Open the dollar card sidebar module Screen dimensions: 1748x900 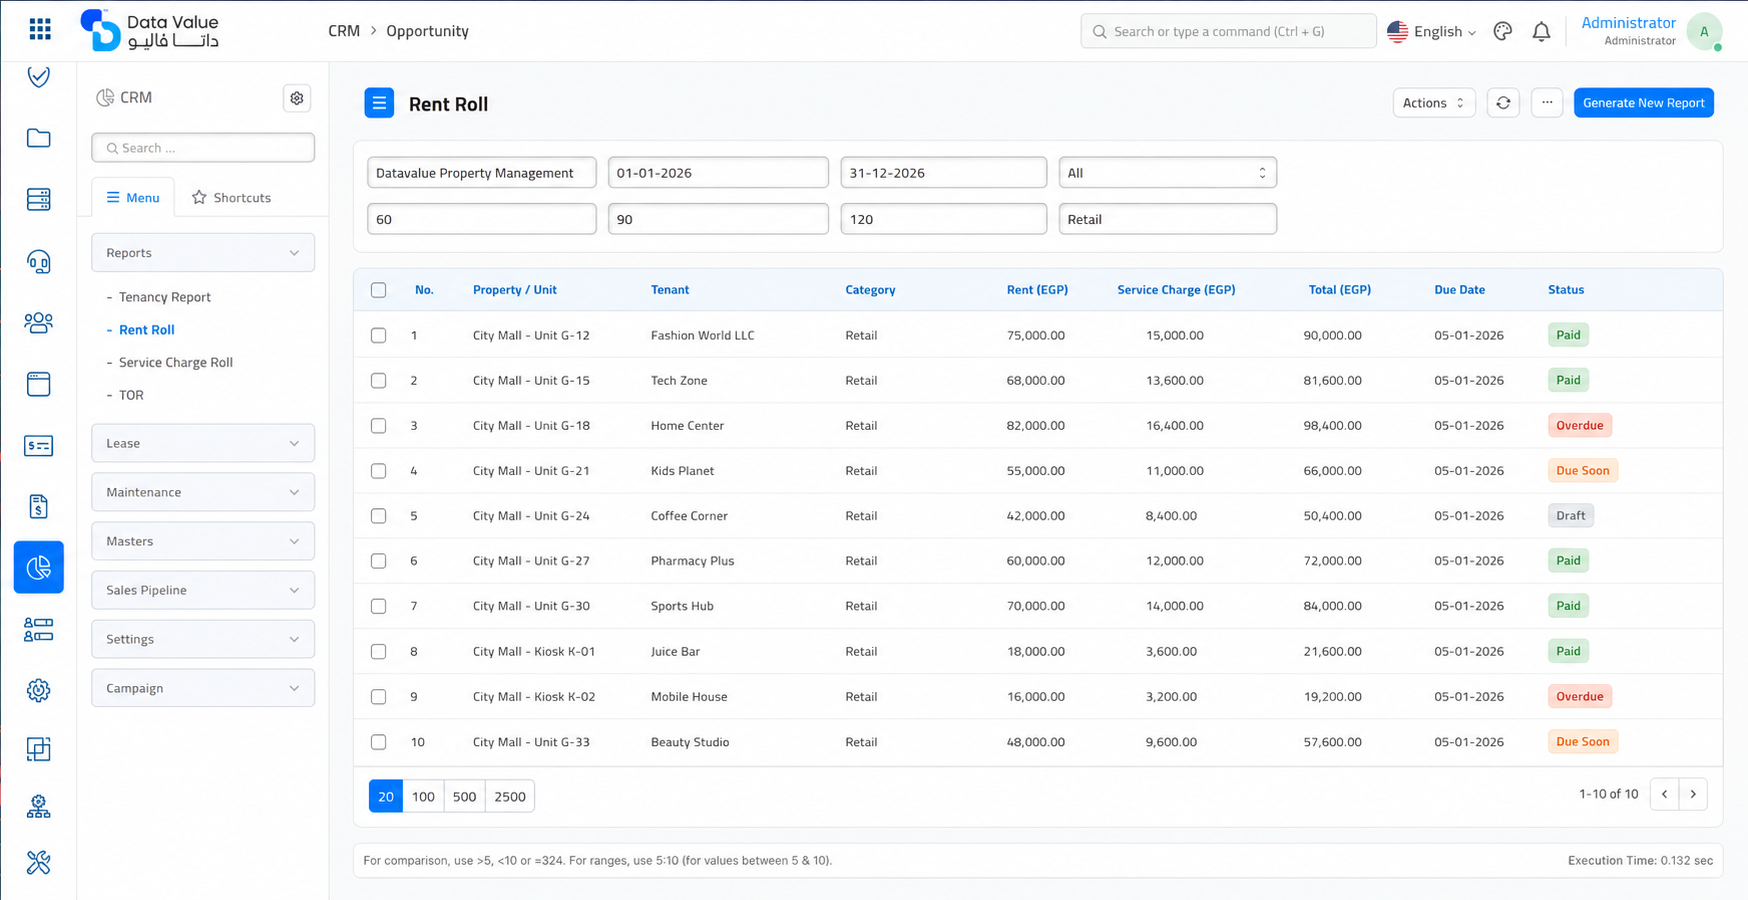39,445
